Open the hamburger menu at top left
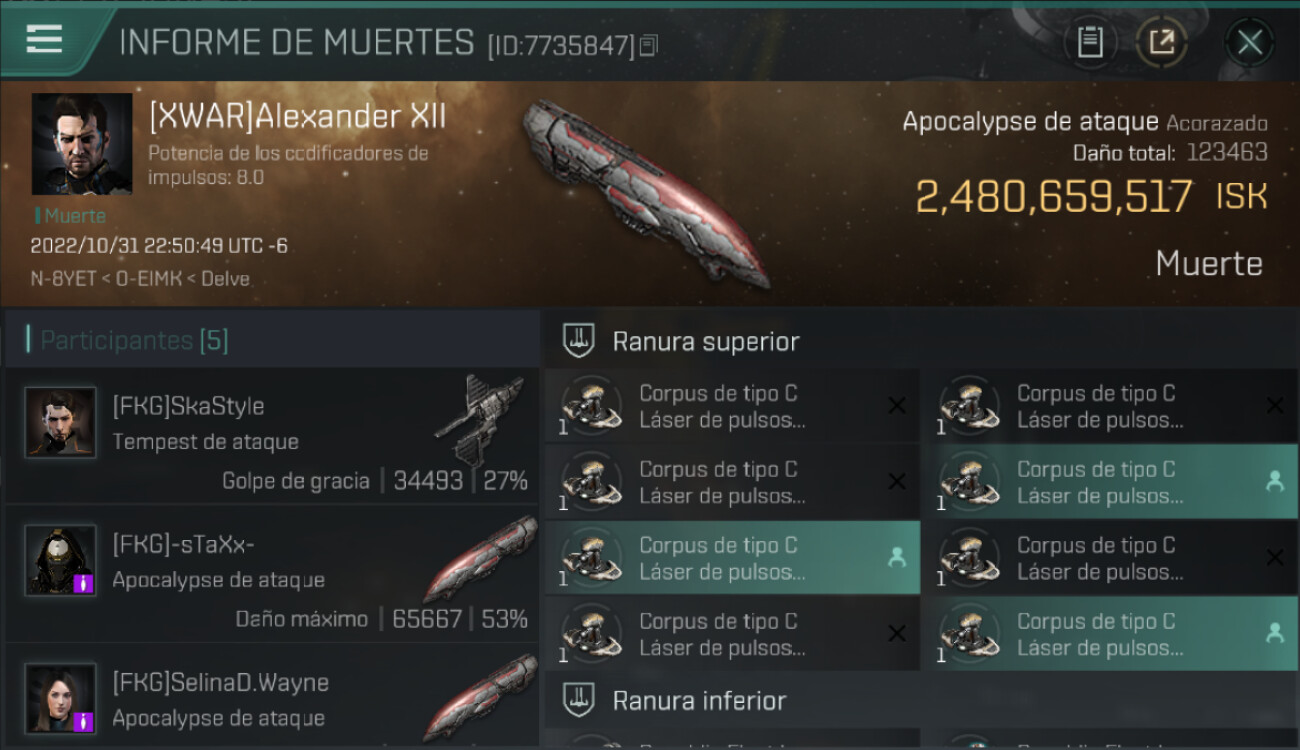Viewport: 1300px width, 750px height. click(44, 39)
